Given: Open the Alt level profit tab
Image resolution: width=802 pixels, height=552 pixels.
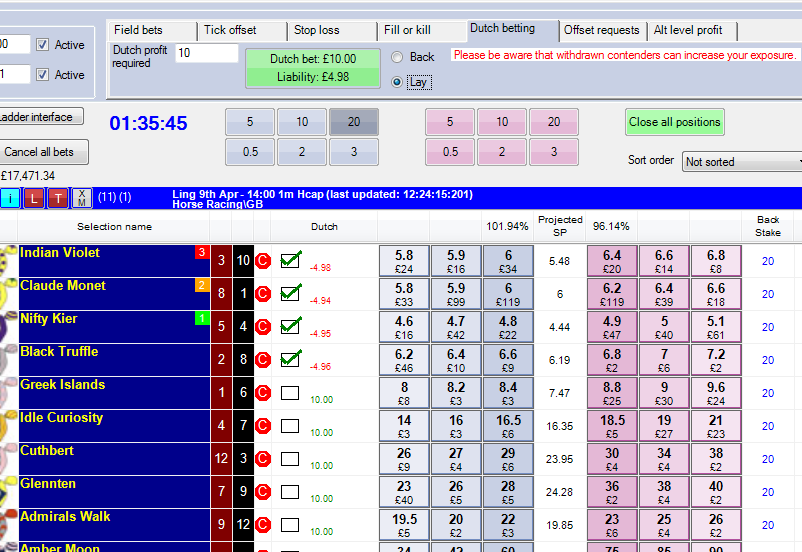Looking at the screenshot, I should (x=693, y=30).
